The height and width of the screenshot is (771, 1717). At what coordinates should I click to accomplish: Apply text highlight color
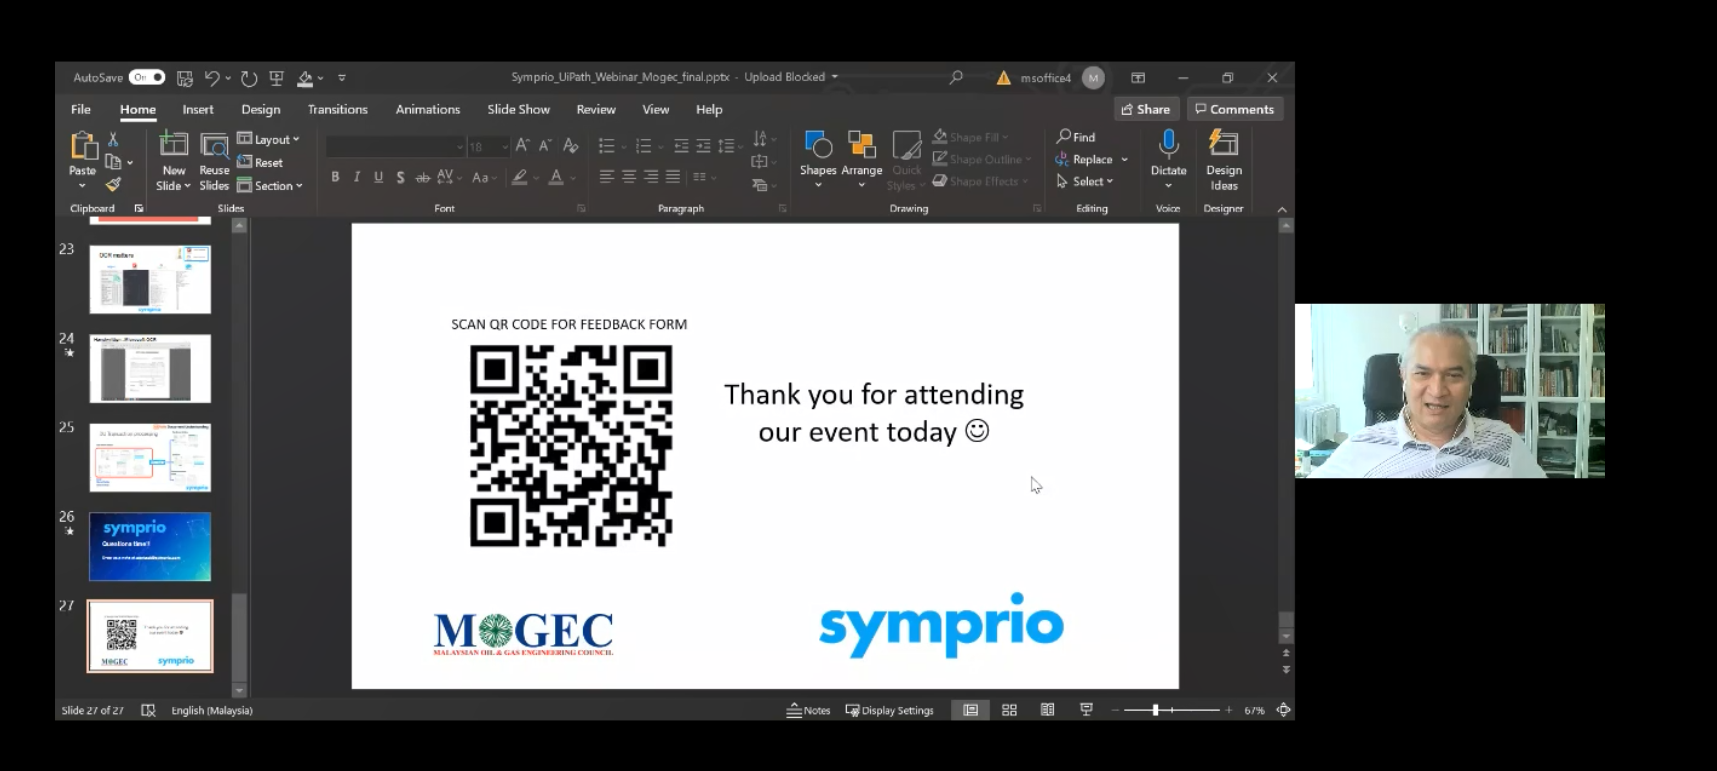tap(519, 177)
